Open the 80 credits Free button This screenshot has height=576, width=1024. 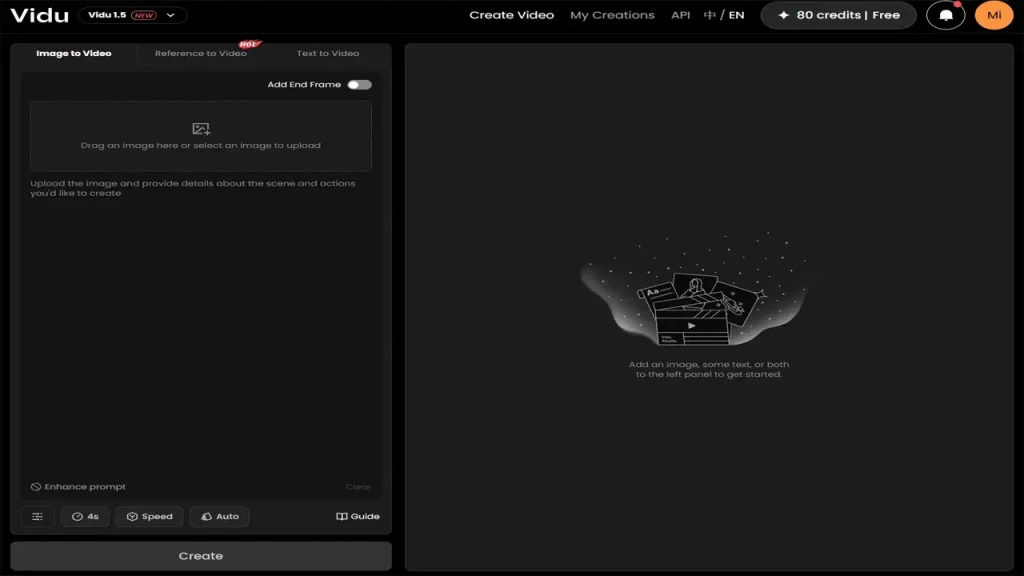pos(839,15)
